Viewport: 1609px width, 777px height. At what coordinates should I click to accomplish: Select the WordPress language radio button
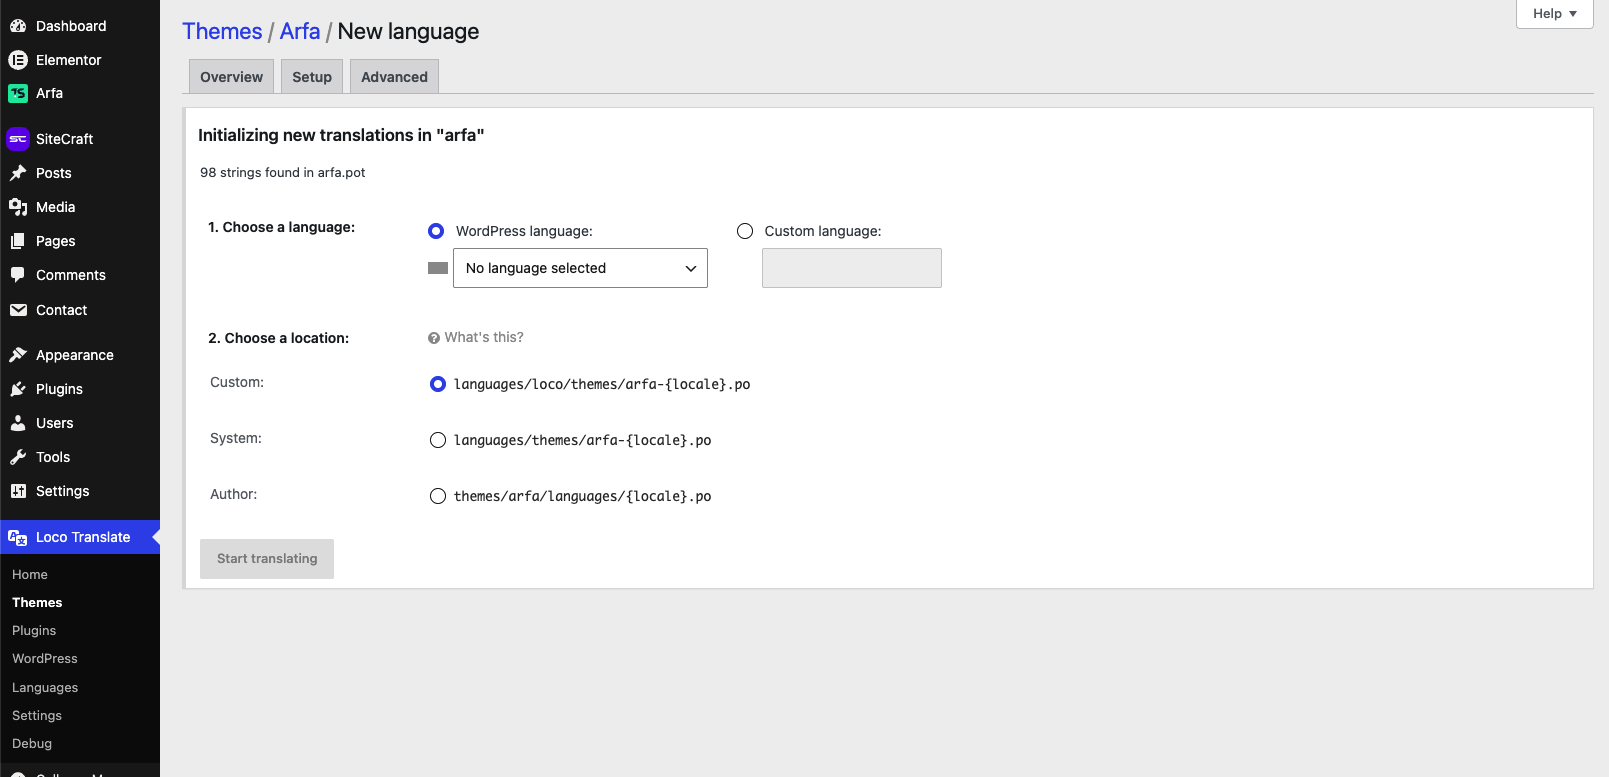(x=436, y=231)
